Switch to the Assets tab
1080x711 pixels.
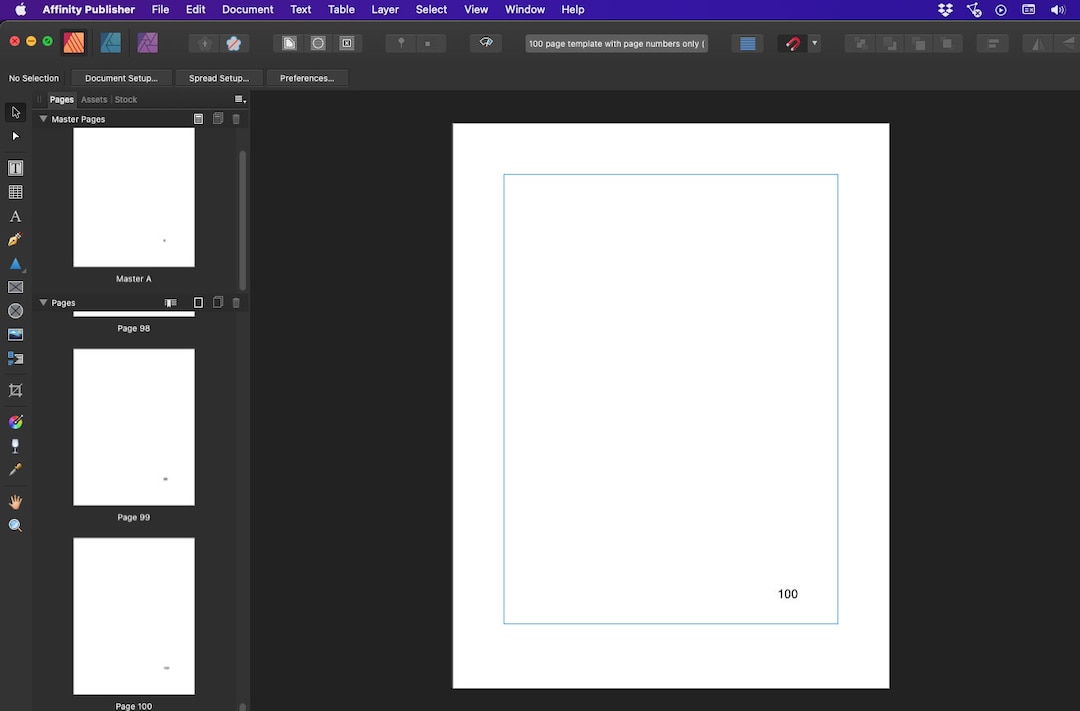tap(94, 99)
